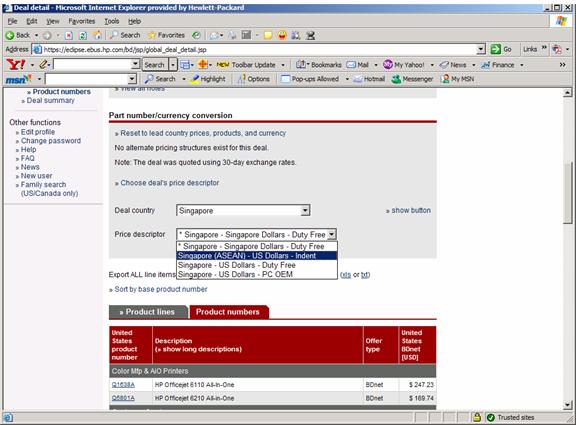576x425 pixels.
Task: Switch to the Product numbers tab
Action: [x=228, y=312]
